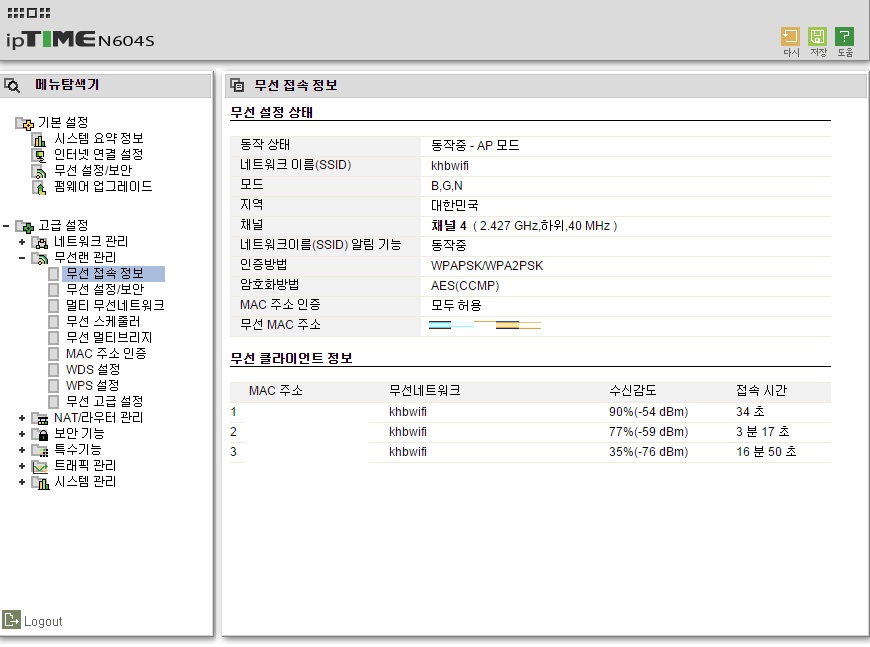This screenshot has width=870, height=647.
Task: Click the 트래픽 관리 chart icon
Action: click(40, 467)
